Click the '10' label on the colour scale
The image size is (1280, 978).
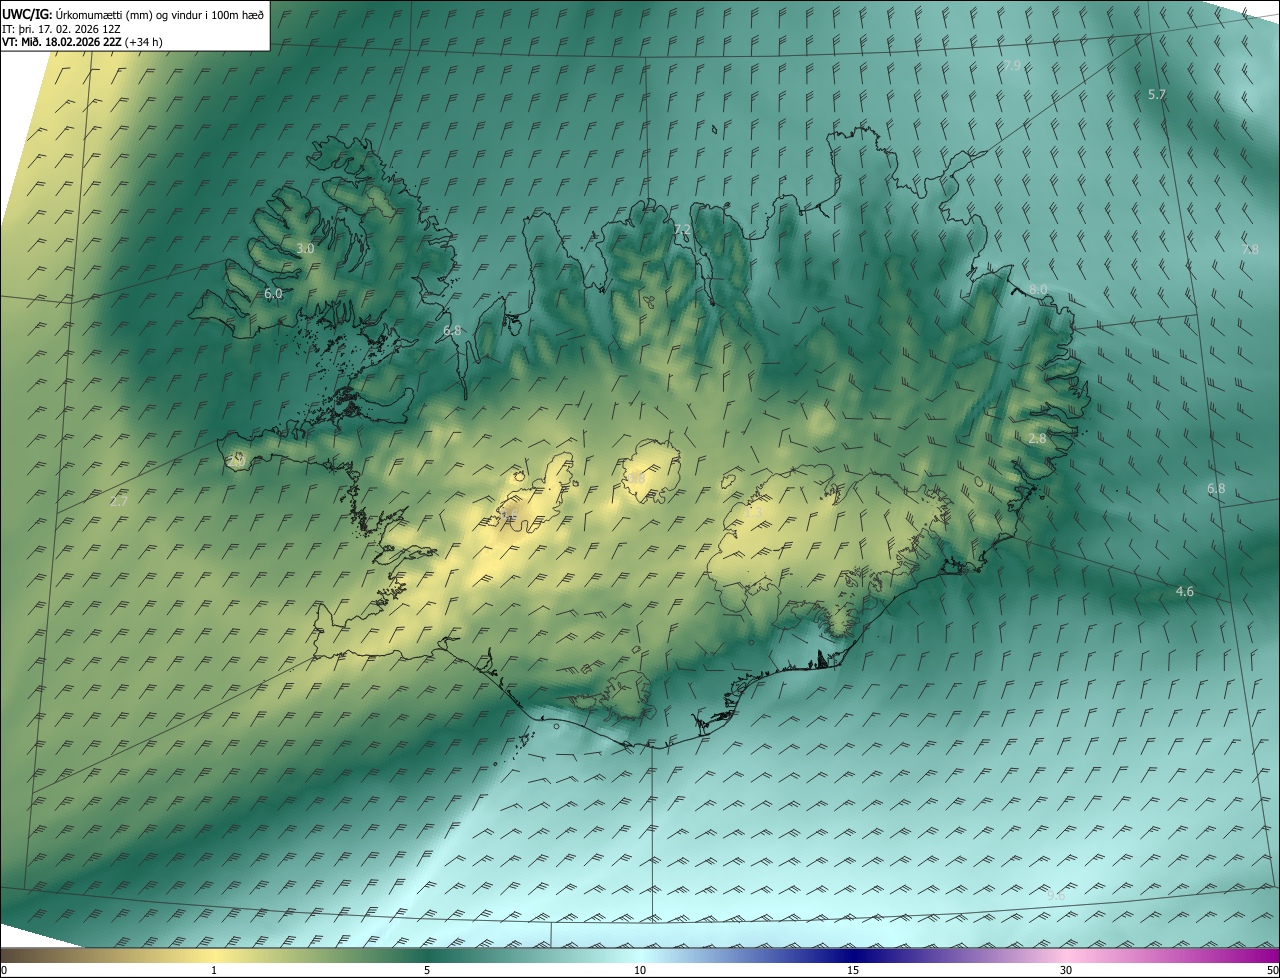point(640,970)
